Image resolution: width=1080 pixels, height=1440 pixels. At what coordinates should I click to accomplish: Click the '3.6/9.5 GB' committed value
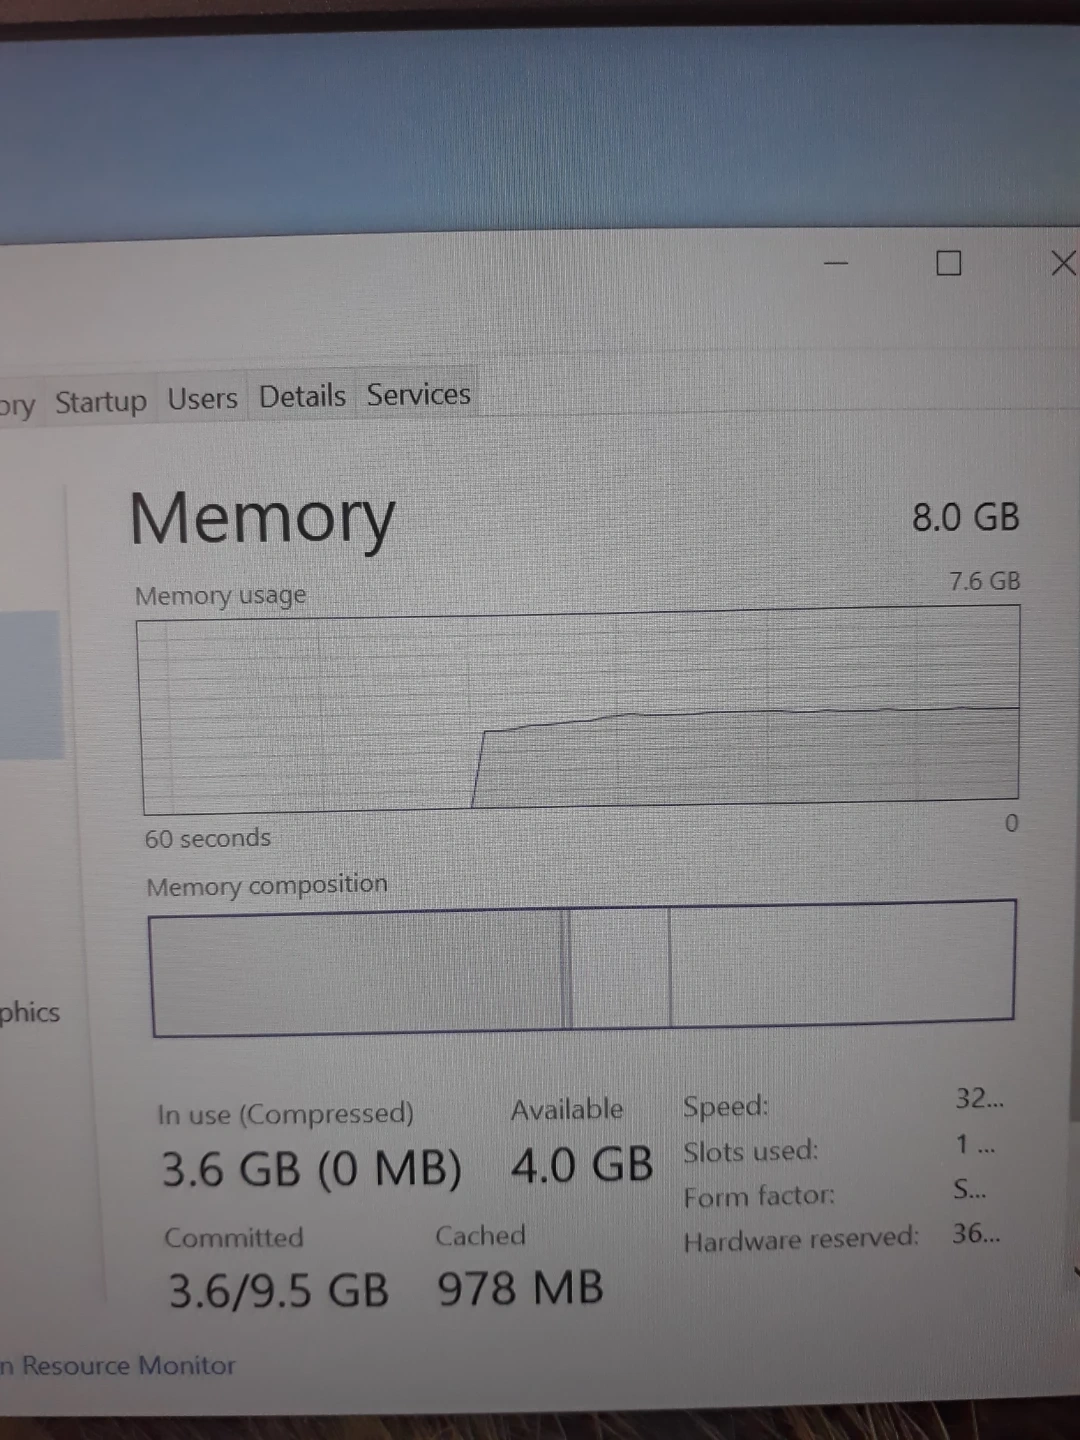point(278,1291)
